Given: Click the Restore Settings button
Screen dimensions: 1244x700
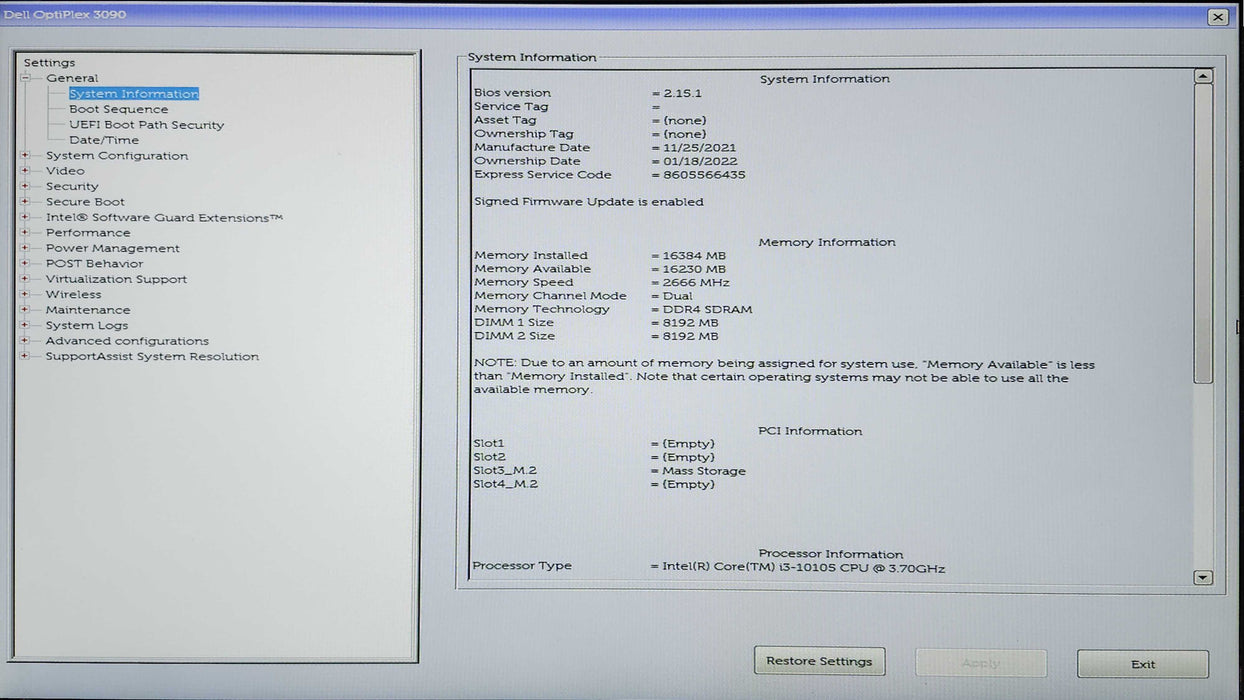Looking at the screenshot, I should point(819,661).
